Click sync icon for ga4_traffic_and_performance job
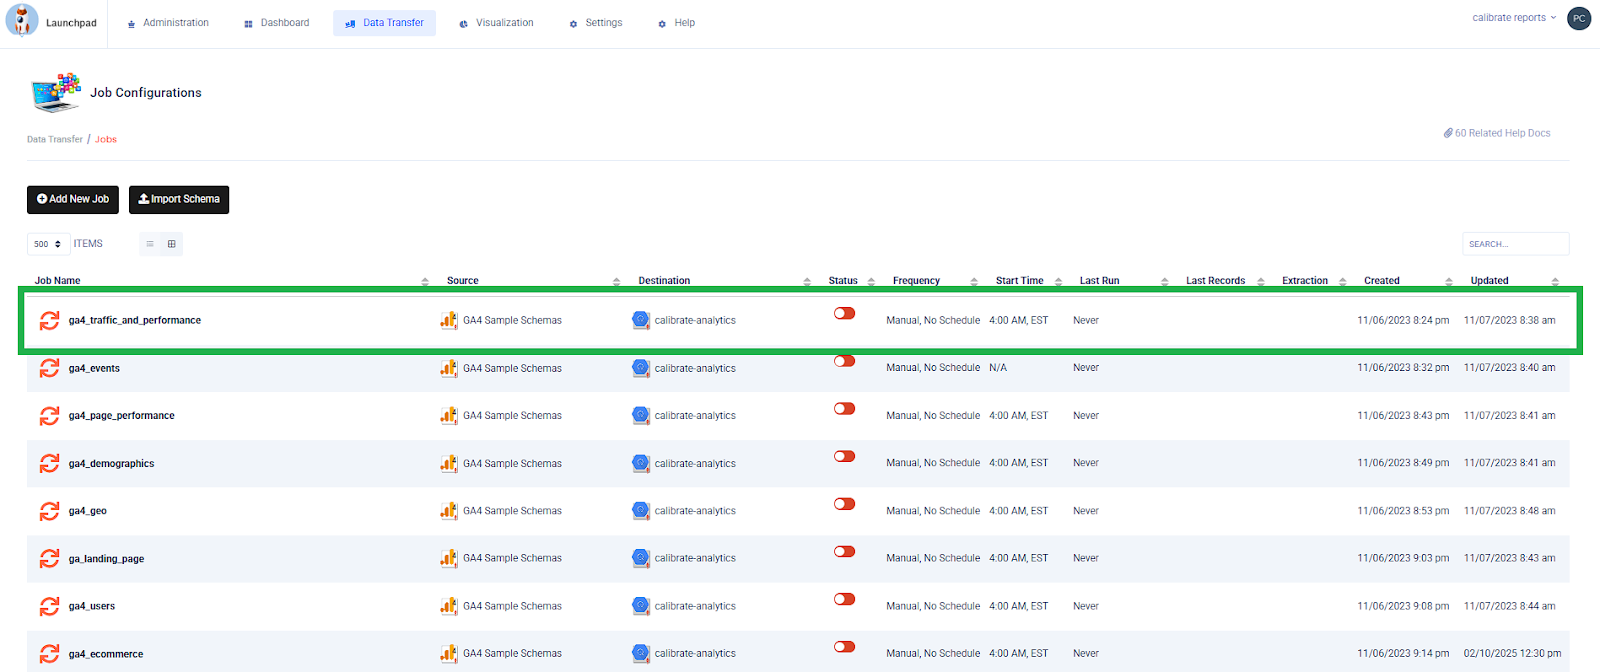 (49, 320)
